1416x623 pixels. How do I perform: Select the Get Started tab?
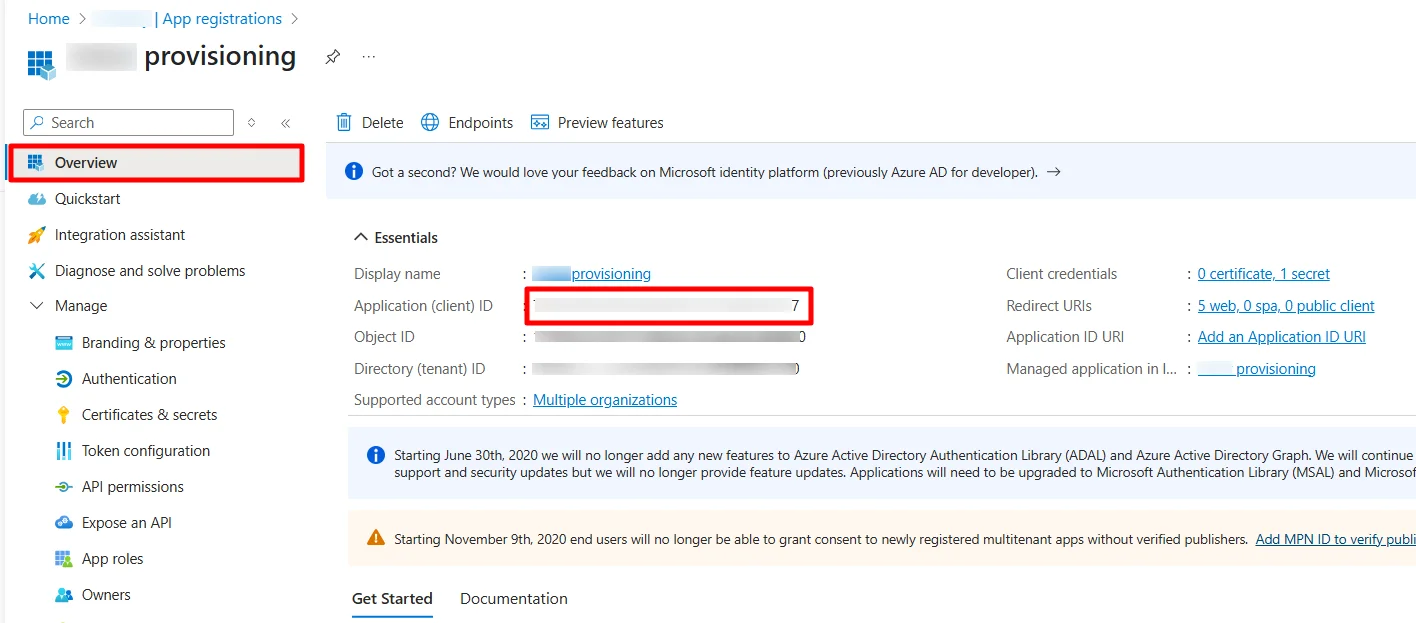pos(392,598)
